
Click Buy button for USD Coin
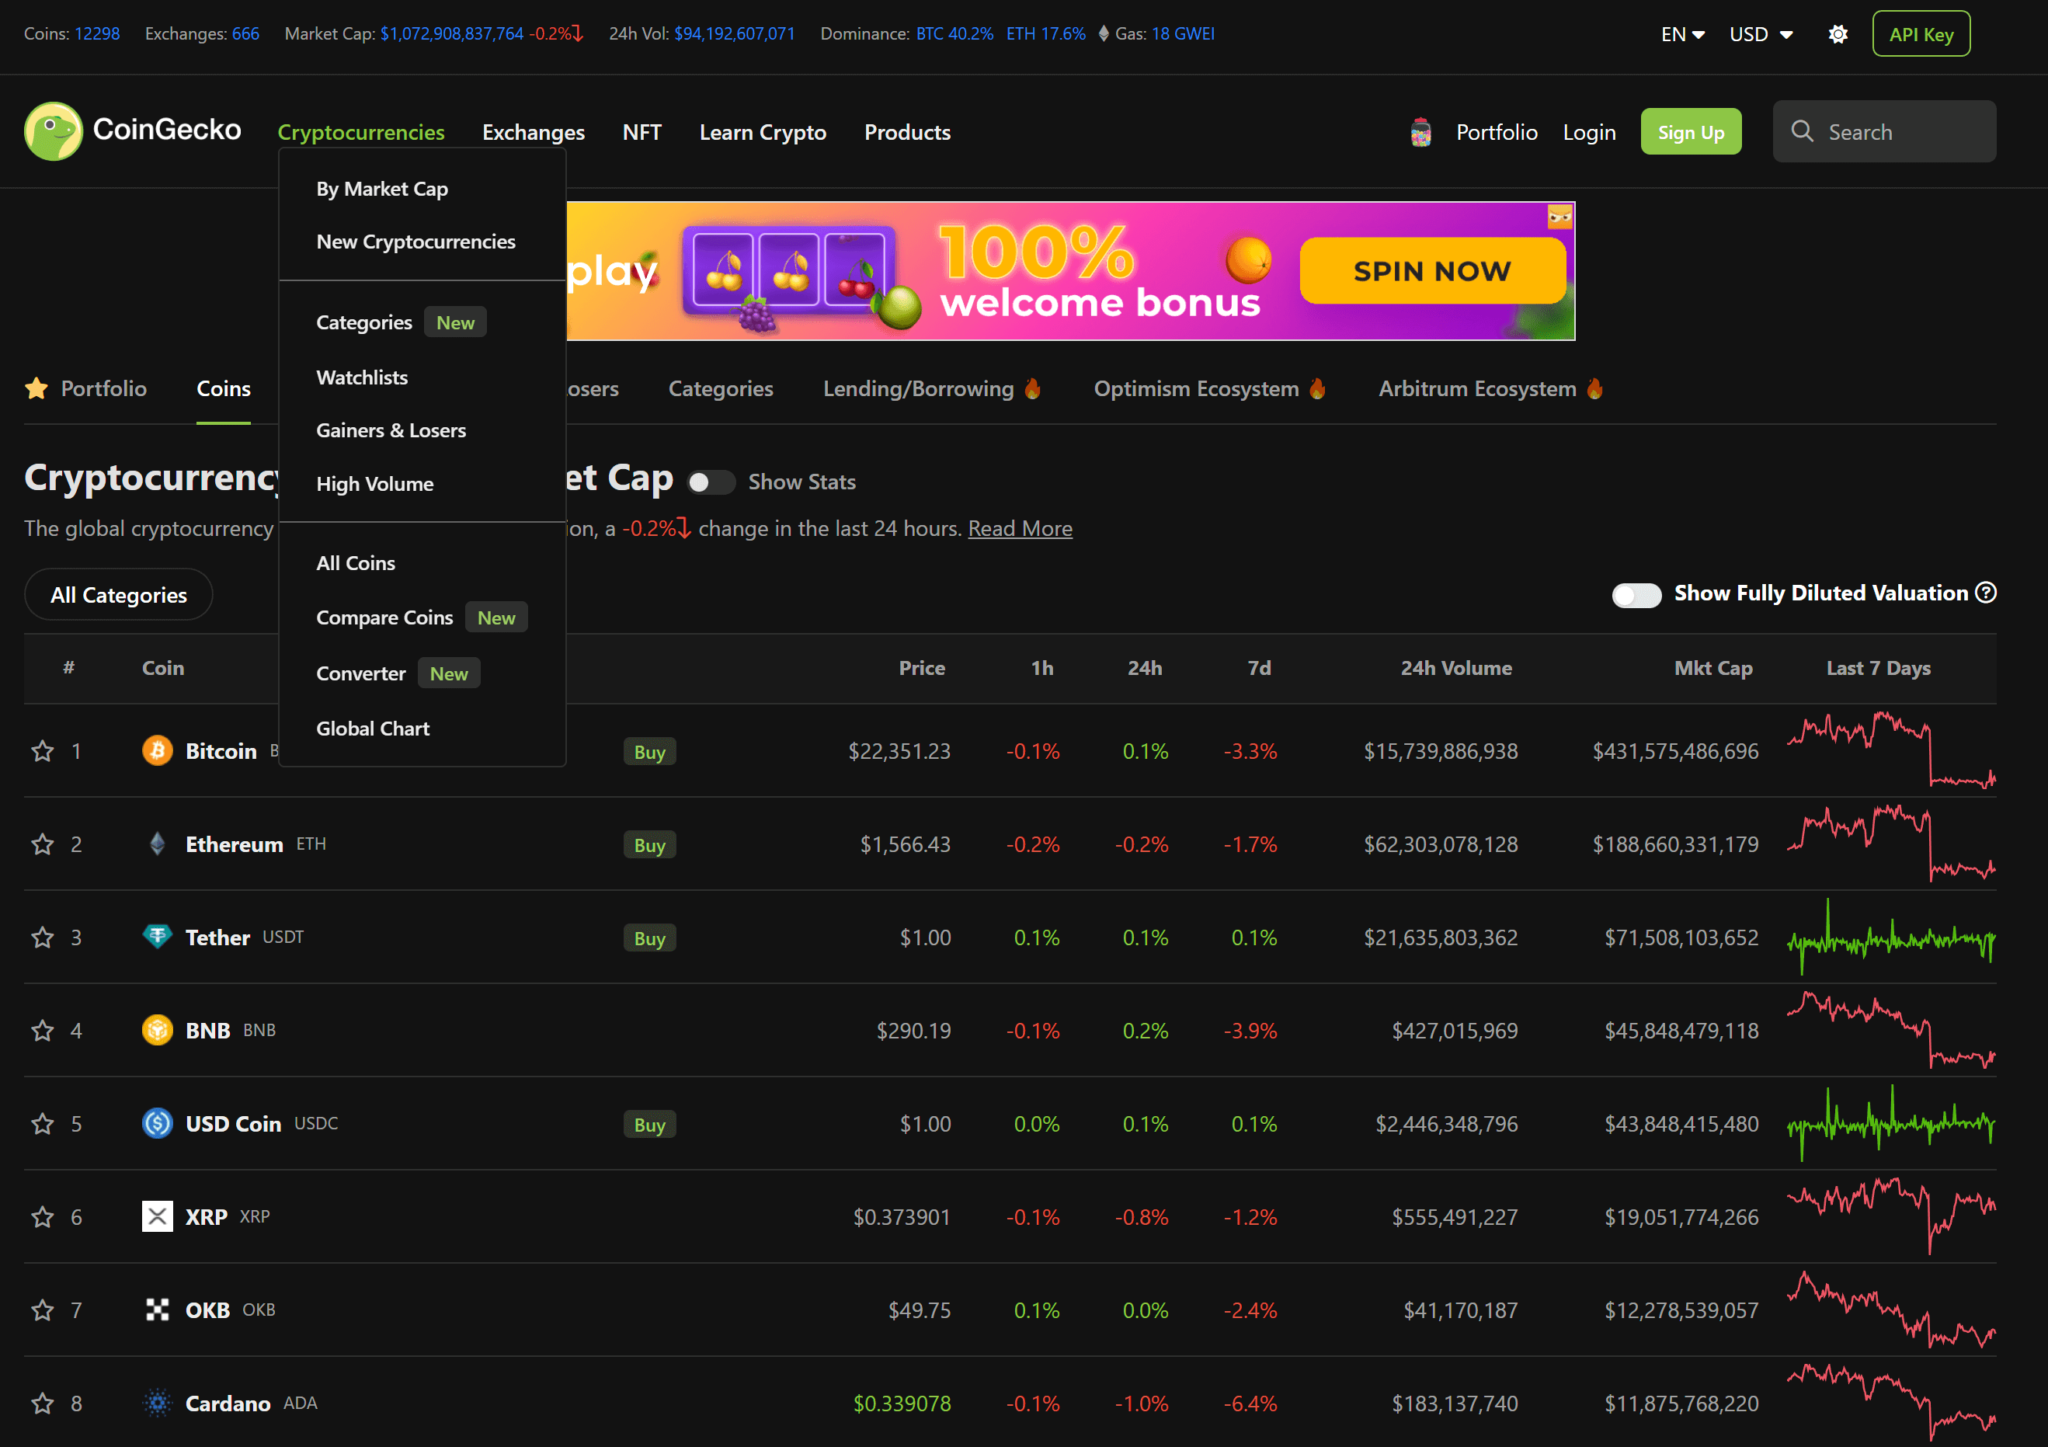(x=650, y=1125)
